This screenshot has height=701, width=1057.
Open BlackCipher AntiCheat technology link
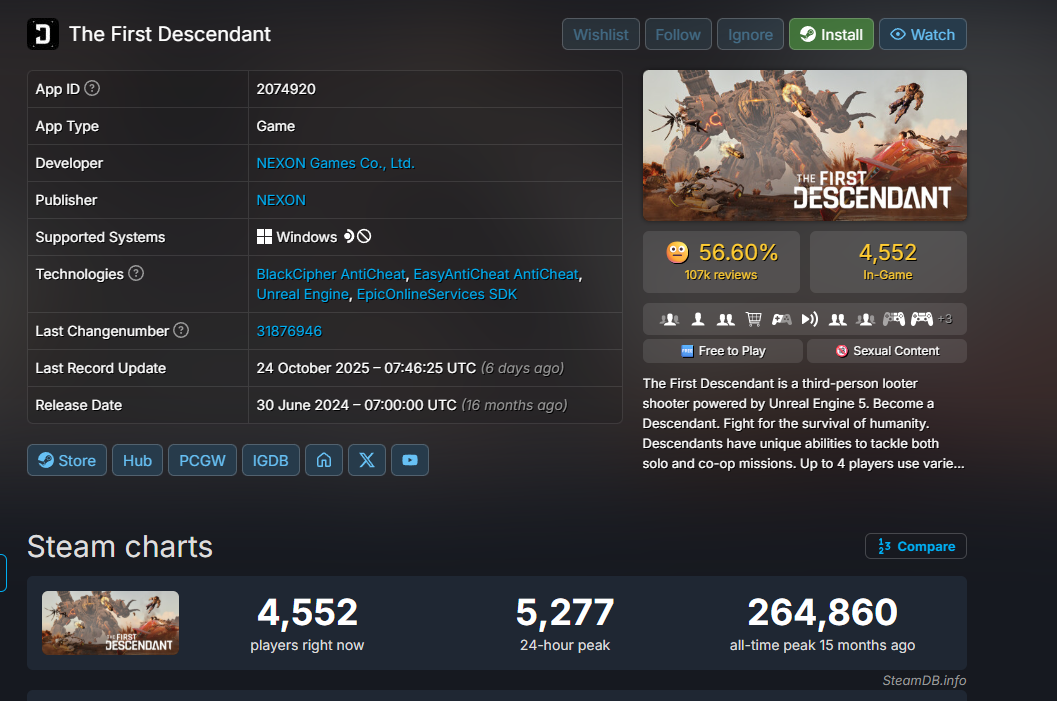pos(331,274)
